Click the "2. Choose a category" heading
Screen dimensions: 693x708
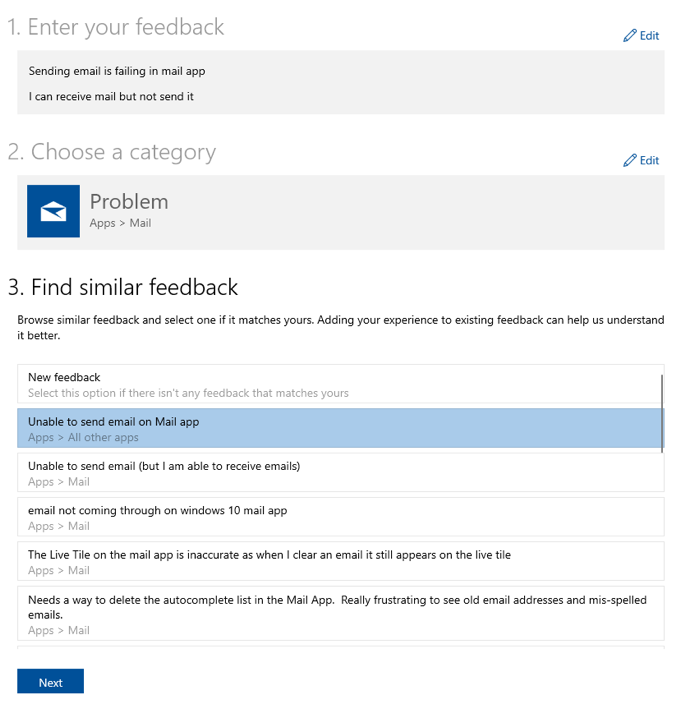click(x=112, y=152)
